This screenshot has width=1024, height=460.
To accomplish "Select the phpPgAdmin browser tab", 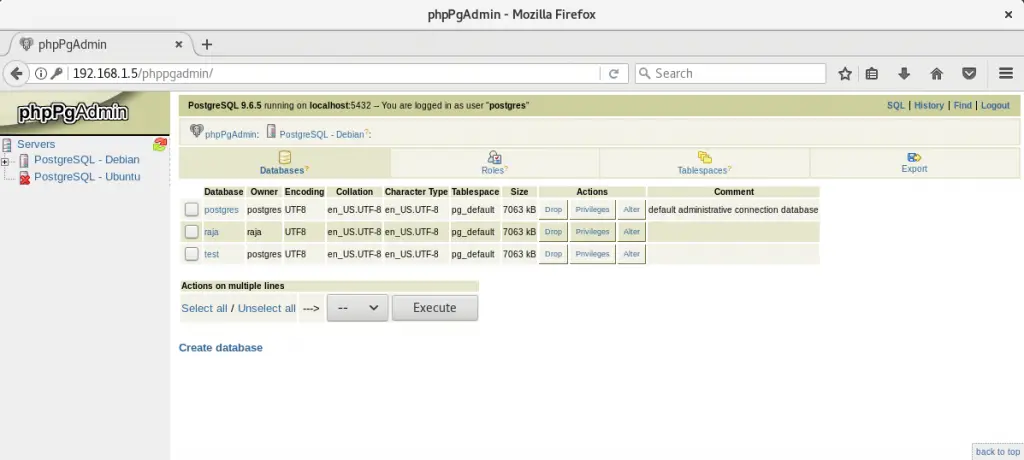I will (x=99, y=44).
